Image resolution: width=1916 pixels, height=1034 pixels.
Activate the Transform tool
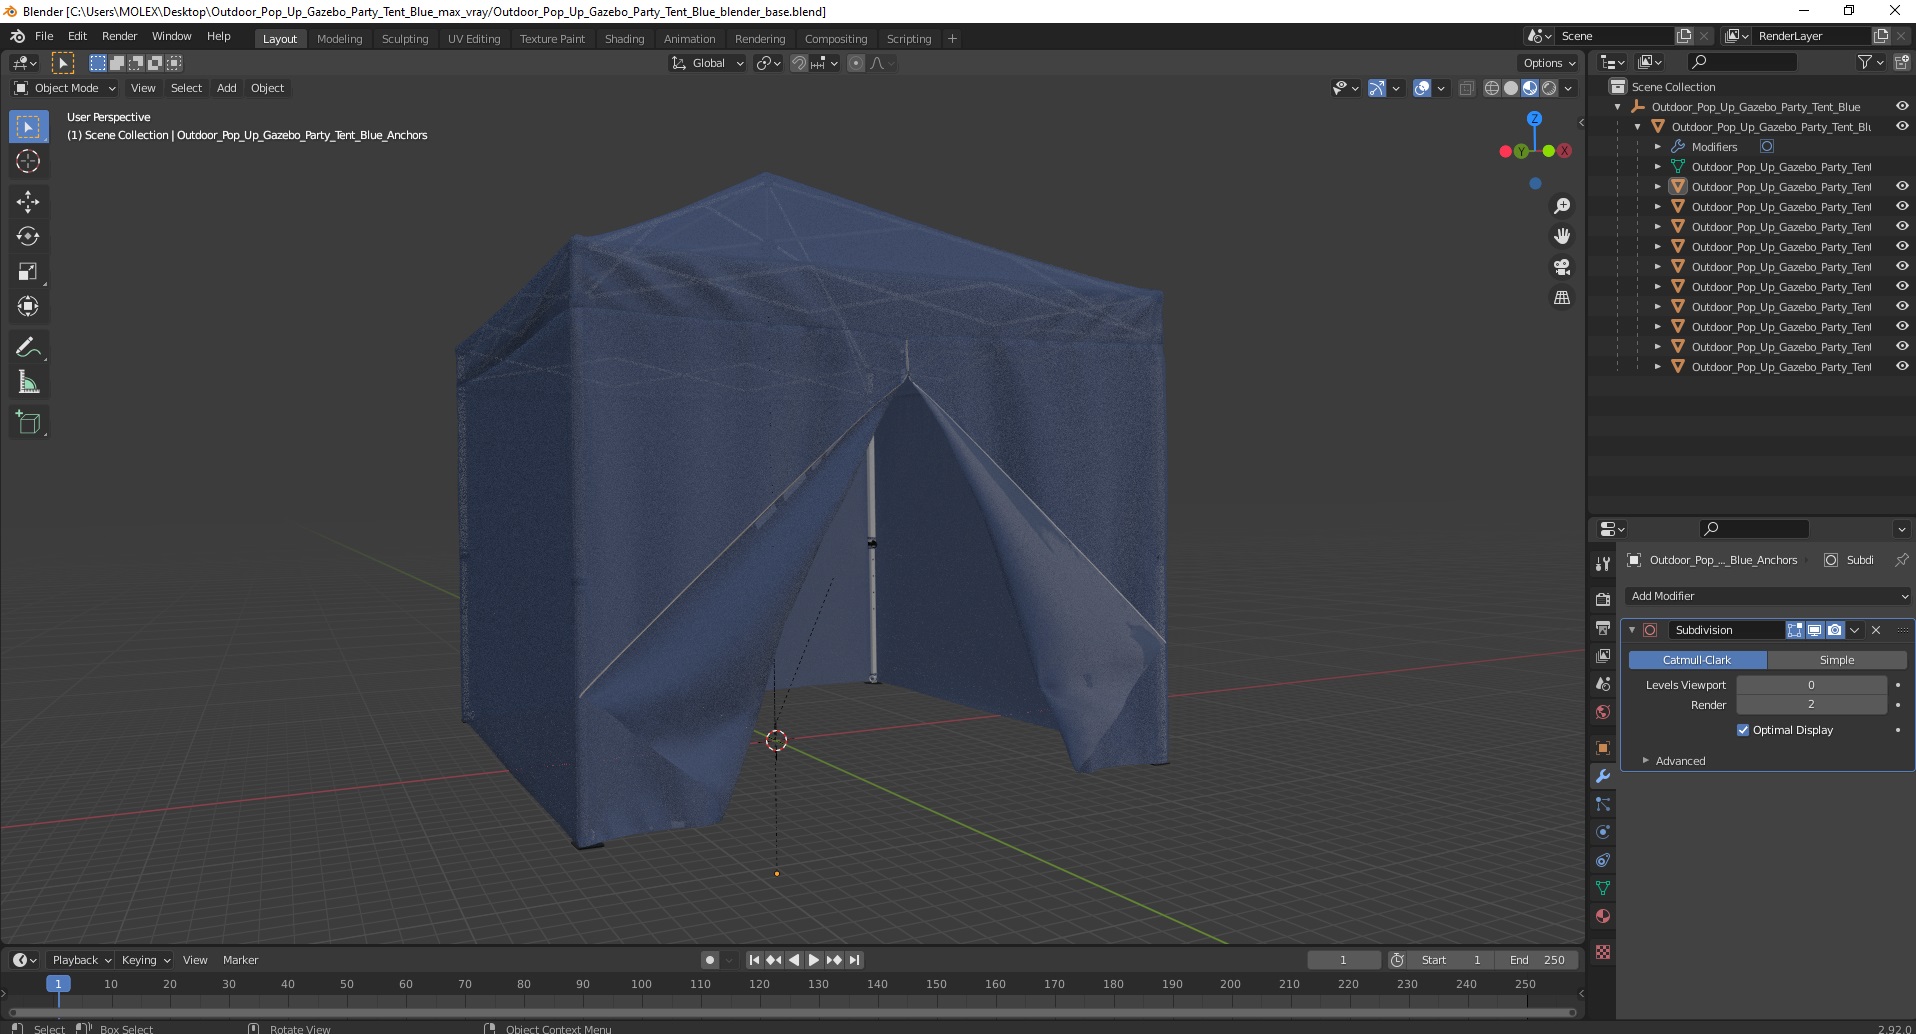click(28, 307)
